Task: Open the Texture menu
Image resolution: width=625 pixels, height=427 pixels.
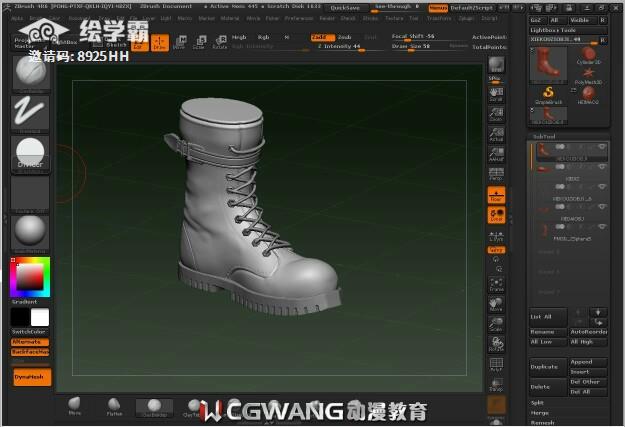Action: point(394,18)
